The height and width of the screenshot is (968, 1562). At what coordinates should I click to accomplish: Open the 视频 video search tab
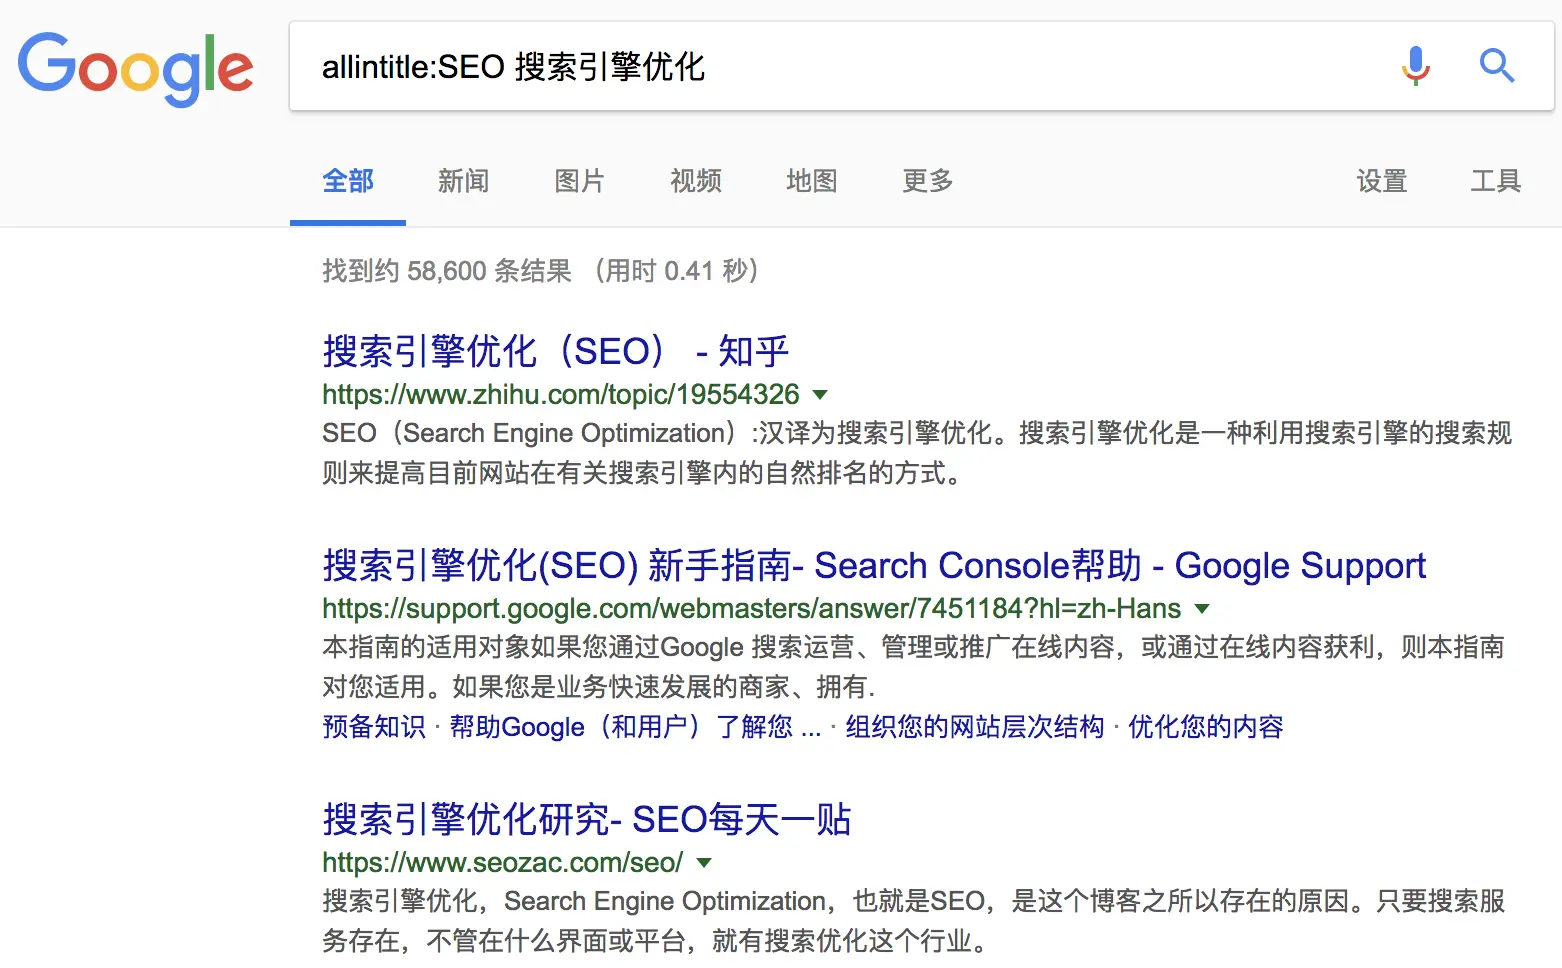click(x=695, y=181)
